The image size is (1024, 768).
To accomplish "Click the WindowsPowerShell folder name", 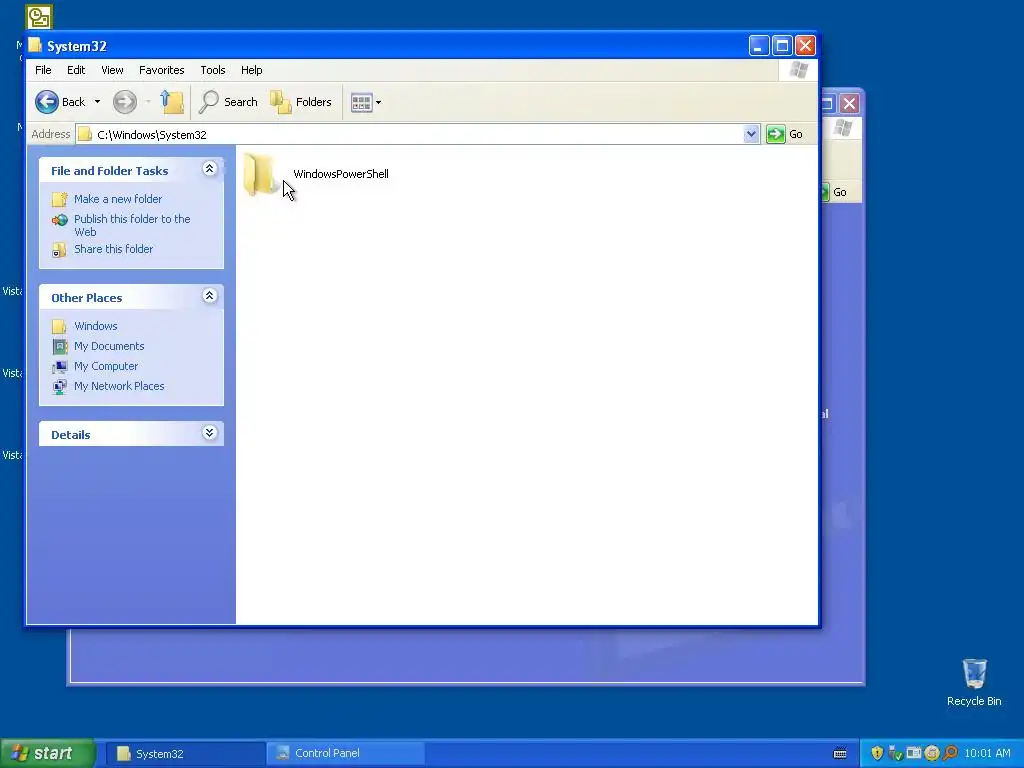I will (x=341, y=174).
